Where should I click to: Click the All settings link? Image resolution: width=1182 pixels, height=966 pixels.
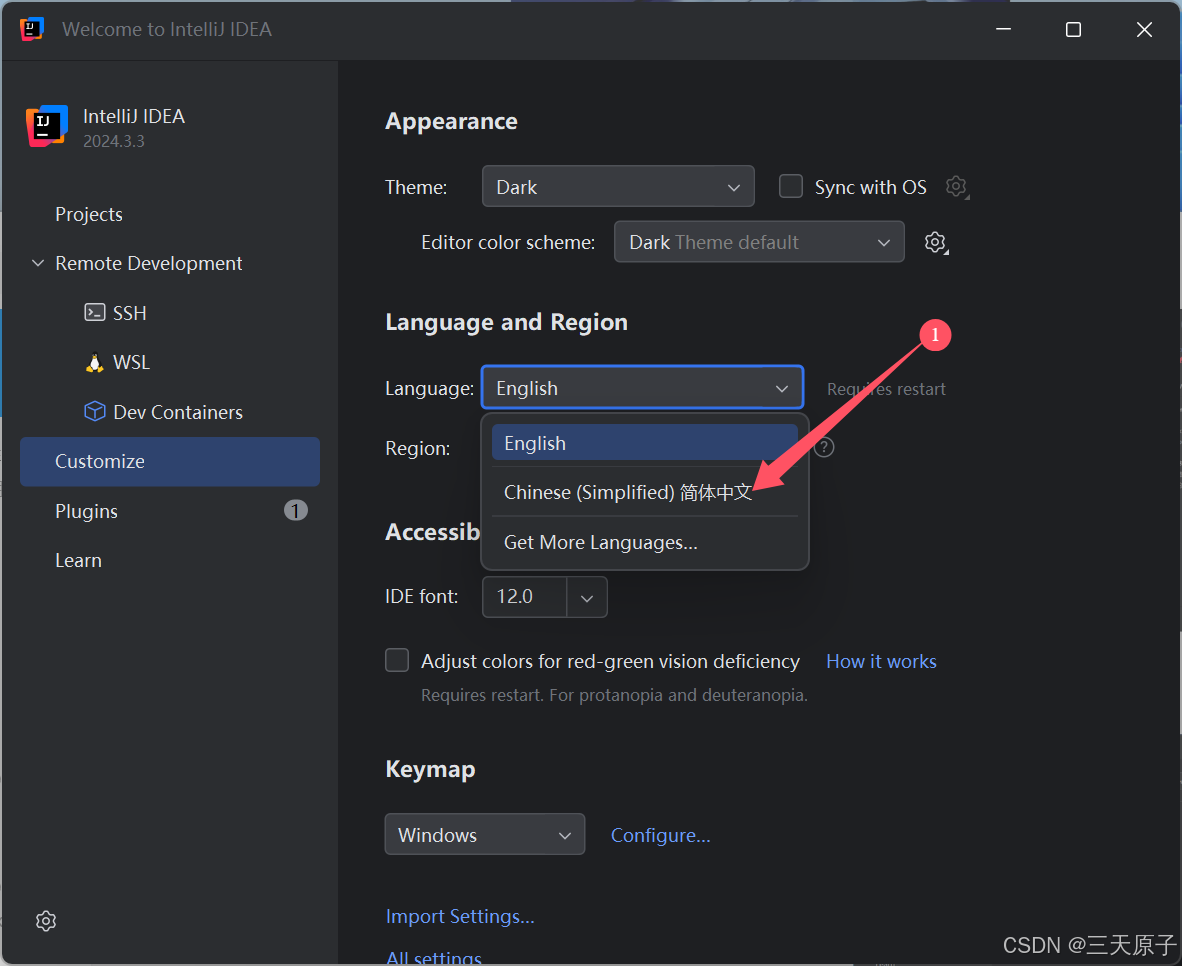tap(433, 958)
